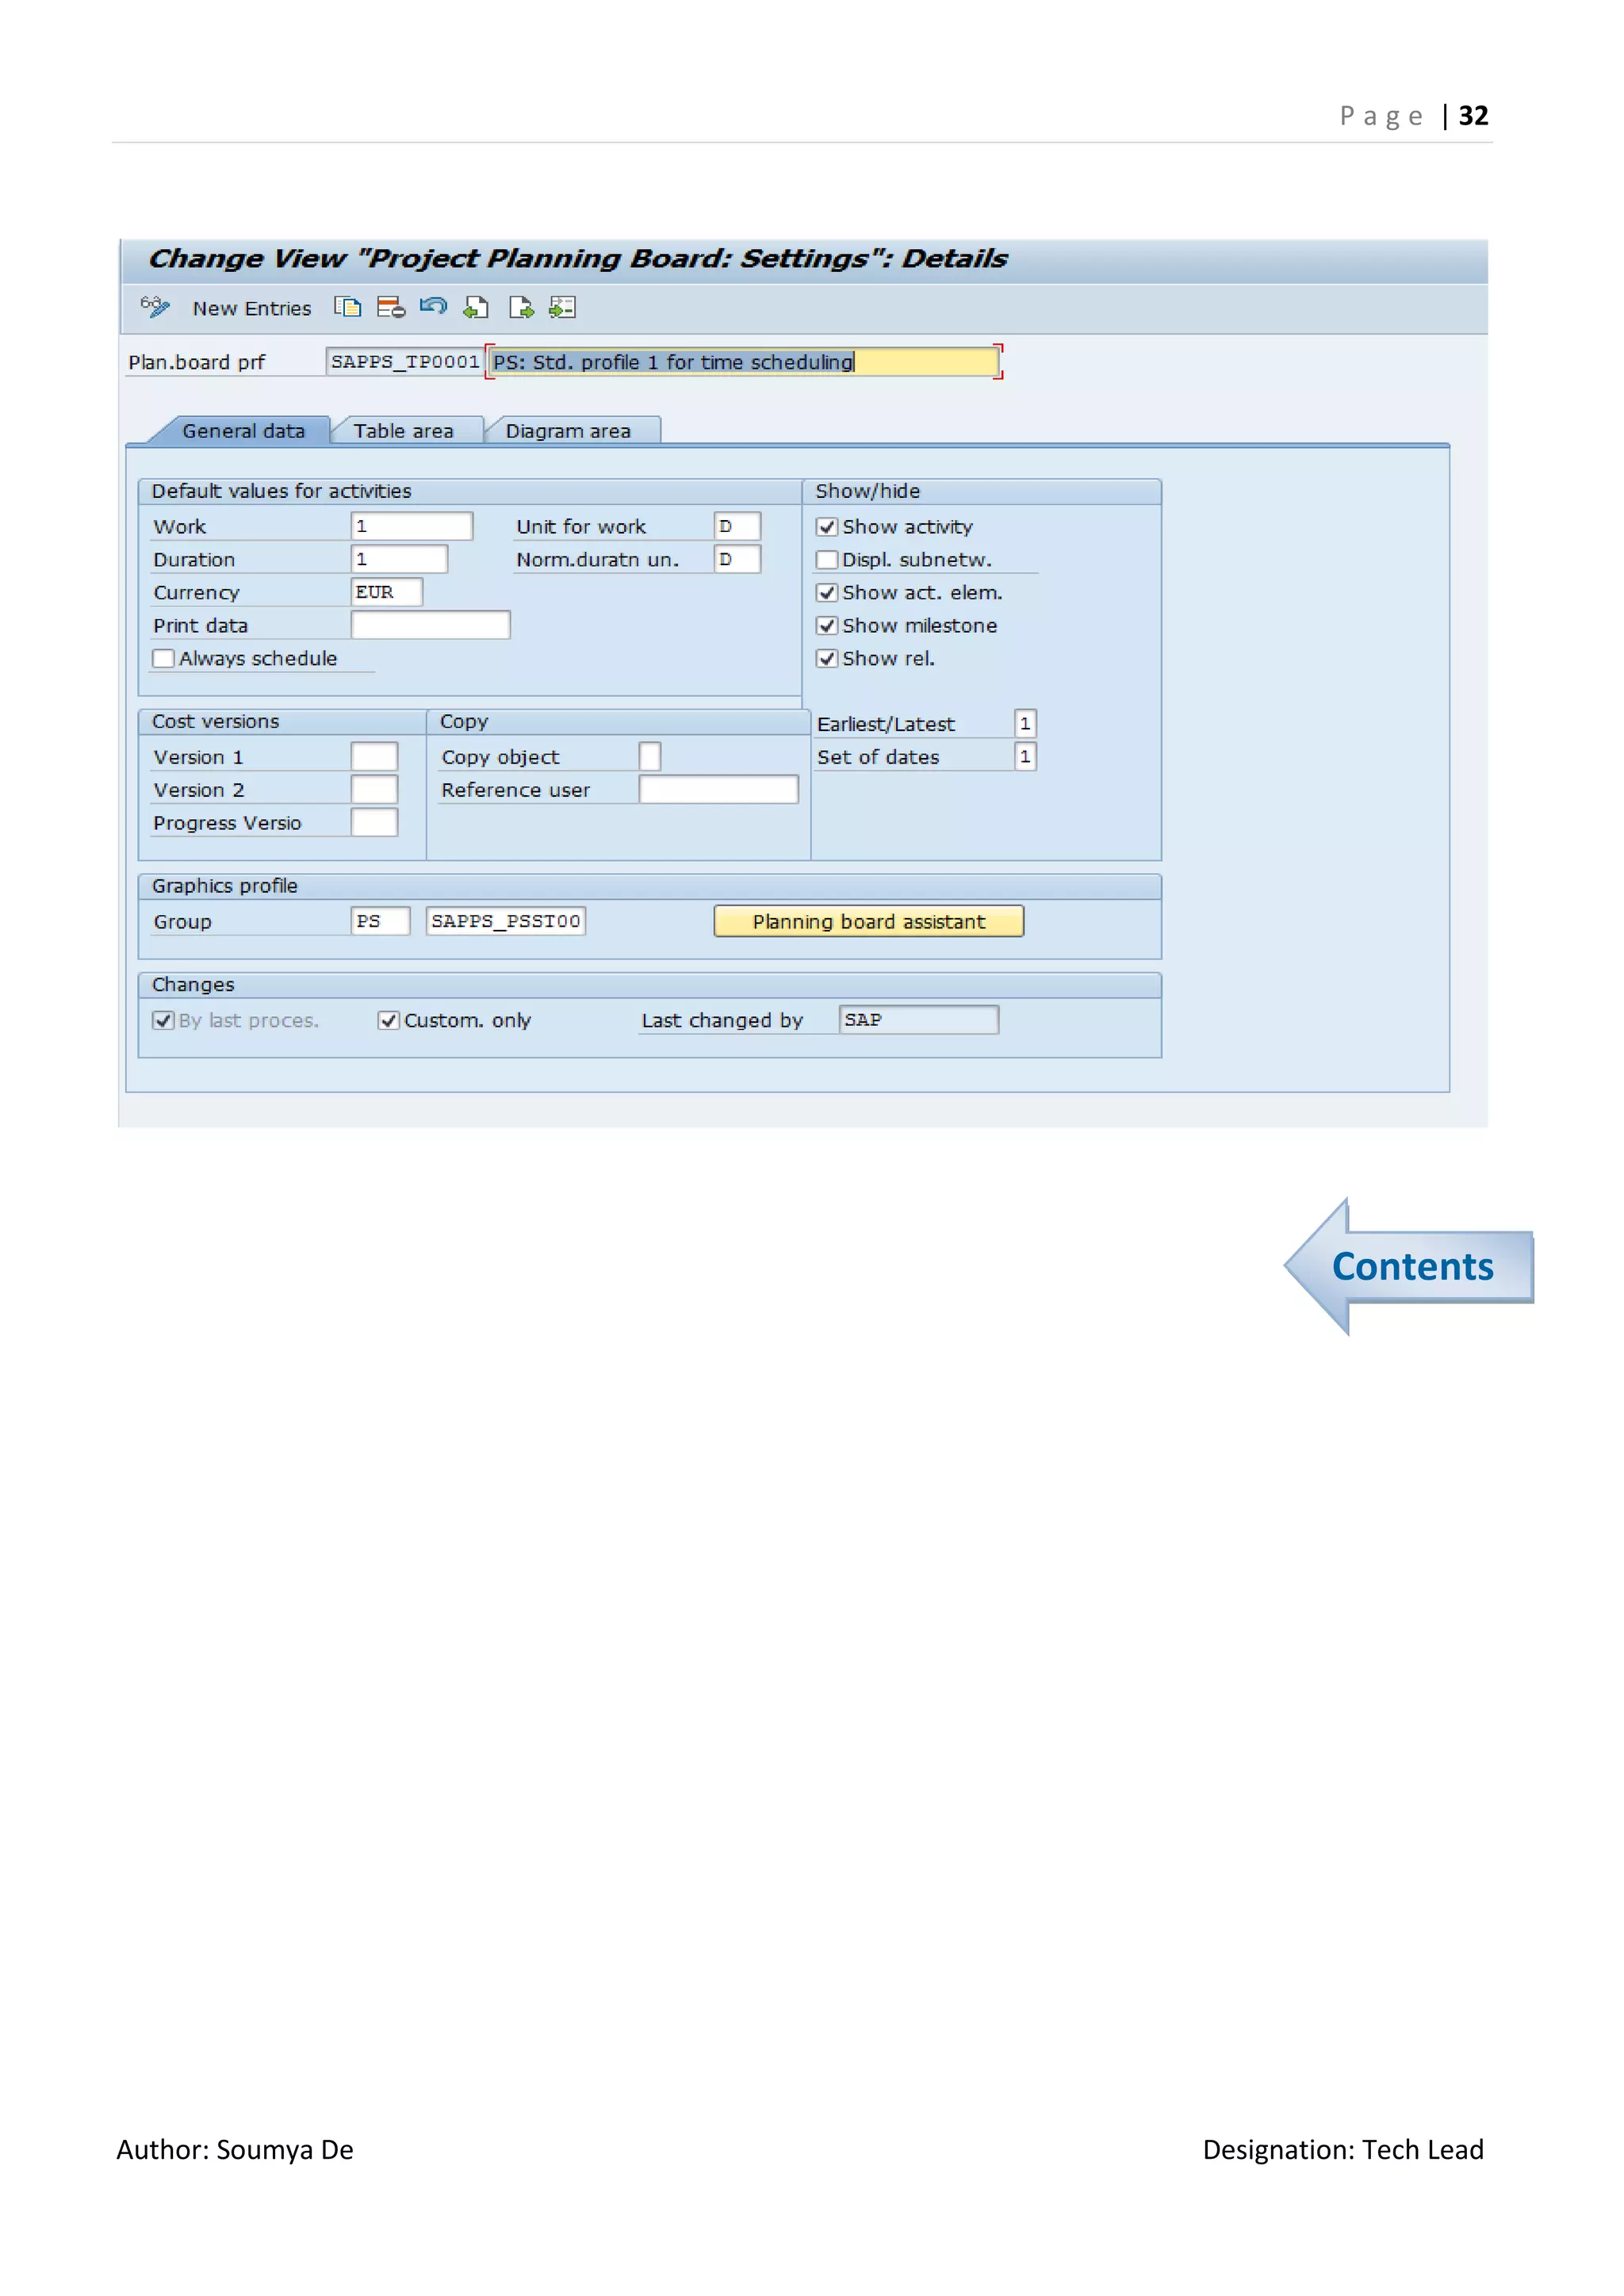Open the Planning board assistant

(x=868, y=921)
